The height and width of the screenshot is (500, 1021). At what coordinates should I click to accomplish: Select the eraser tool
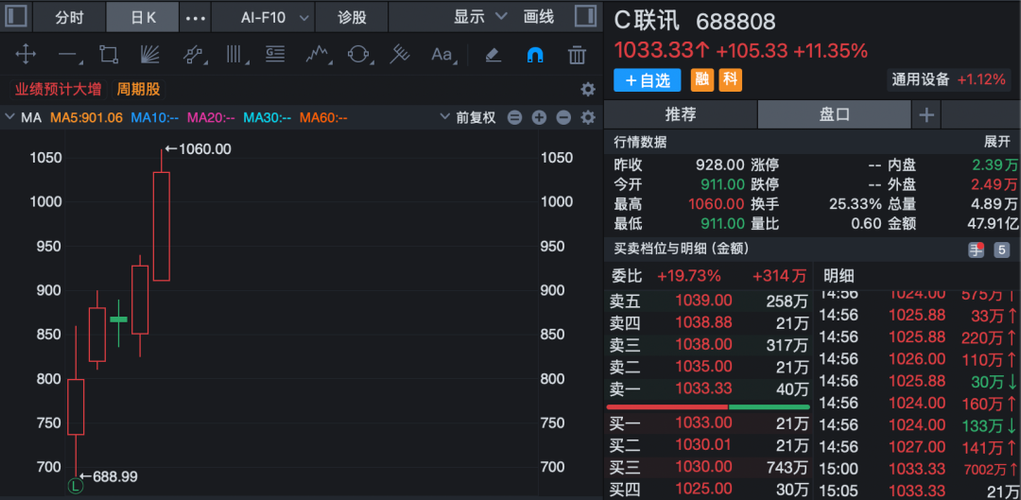(493, 55)
